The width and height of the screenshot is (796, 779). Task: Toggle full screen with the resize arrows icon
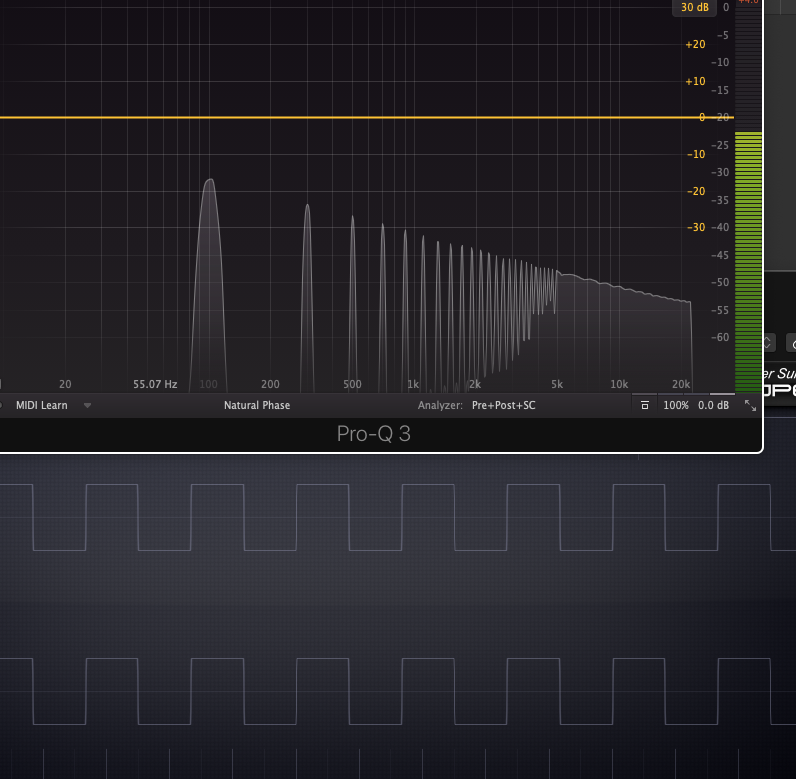750,405
